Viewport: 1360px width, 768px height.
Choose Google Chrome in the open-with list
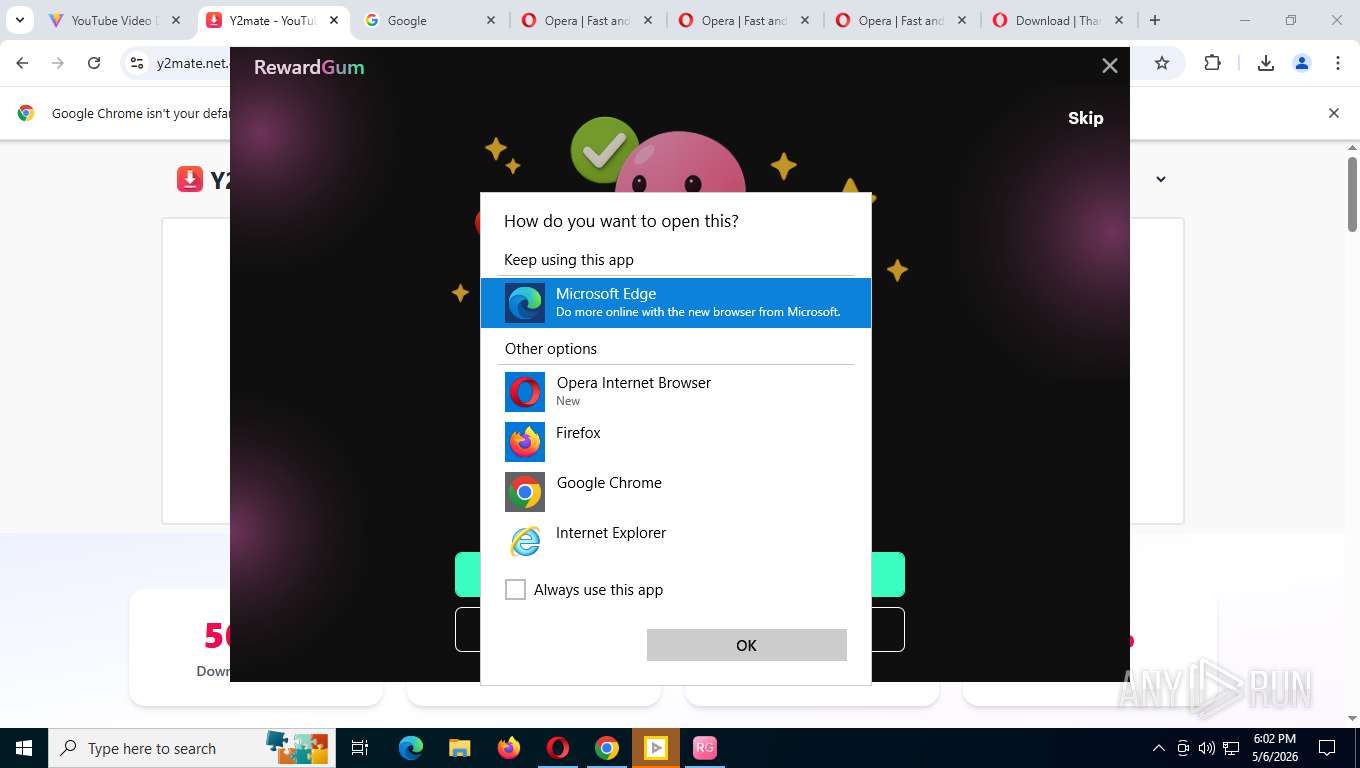point(676,491)
